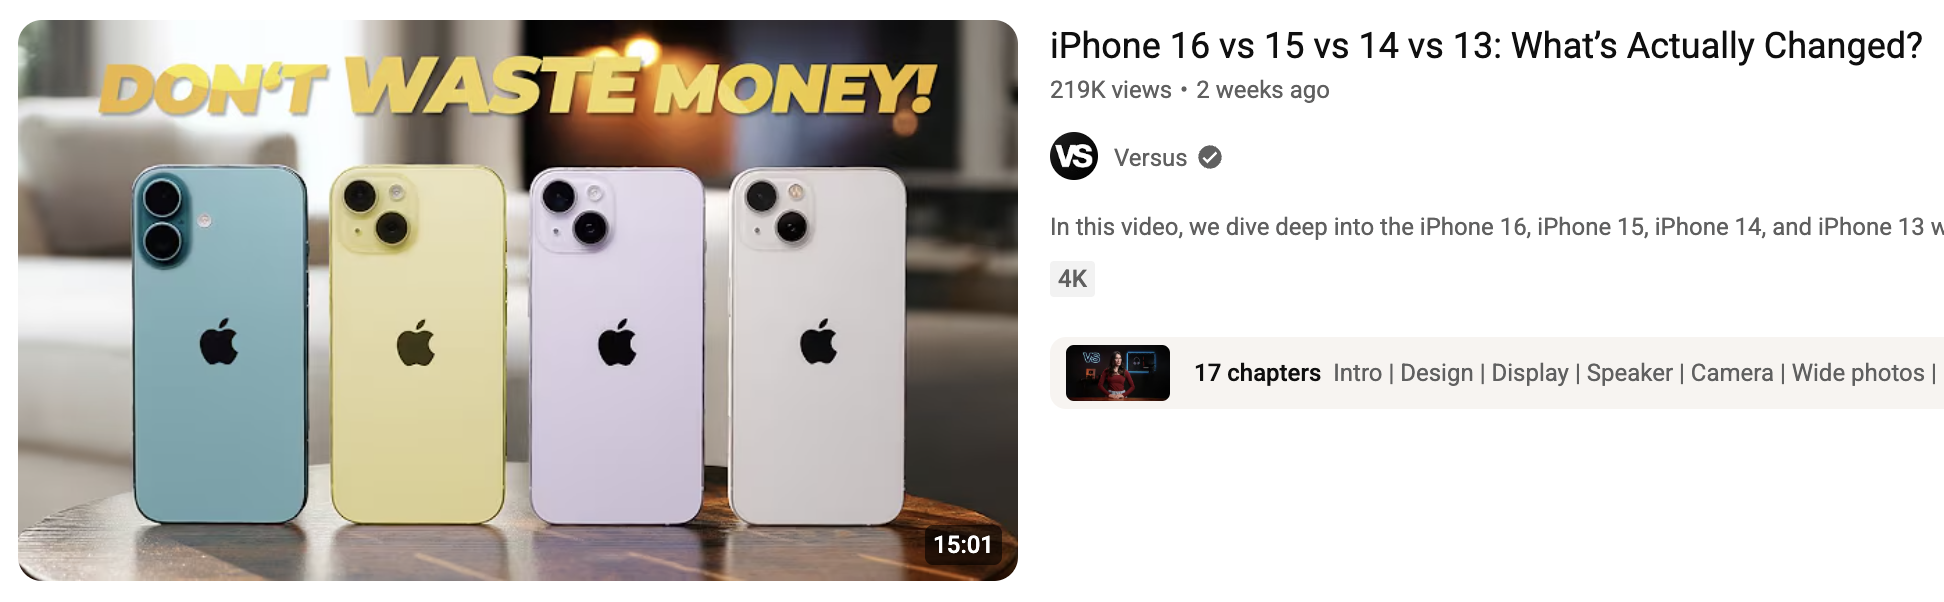Click the video description snippet text
The image size is (1944, 602).
pos(1497,227)
